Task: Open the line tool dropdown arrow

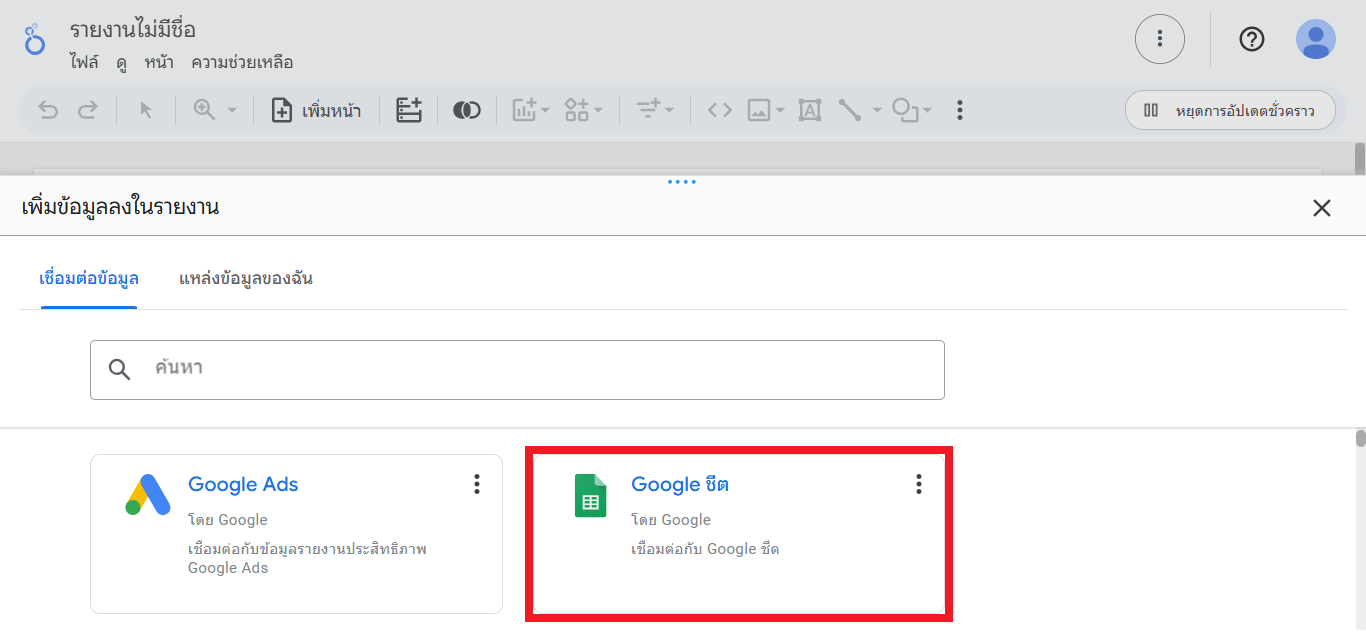Action: [877, 110]
